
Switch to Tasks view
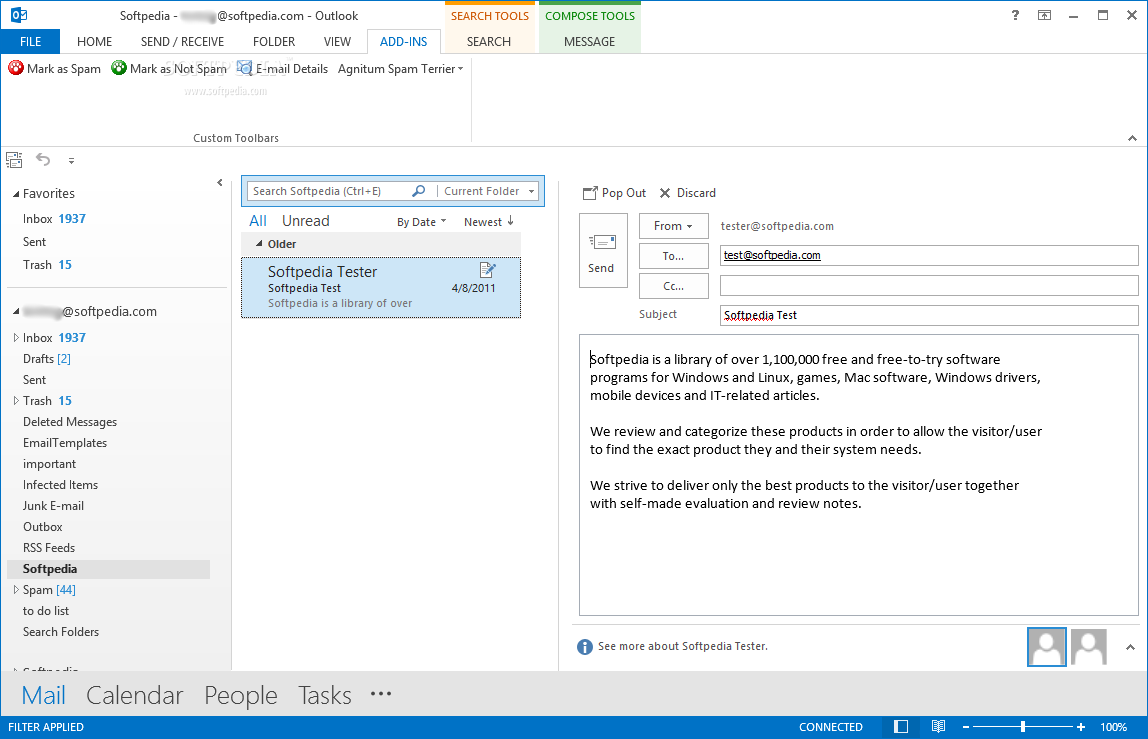324,695
